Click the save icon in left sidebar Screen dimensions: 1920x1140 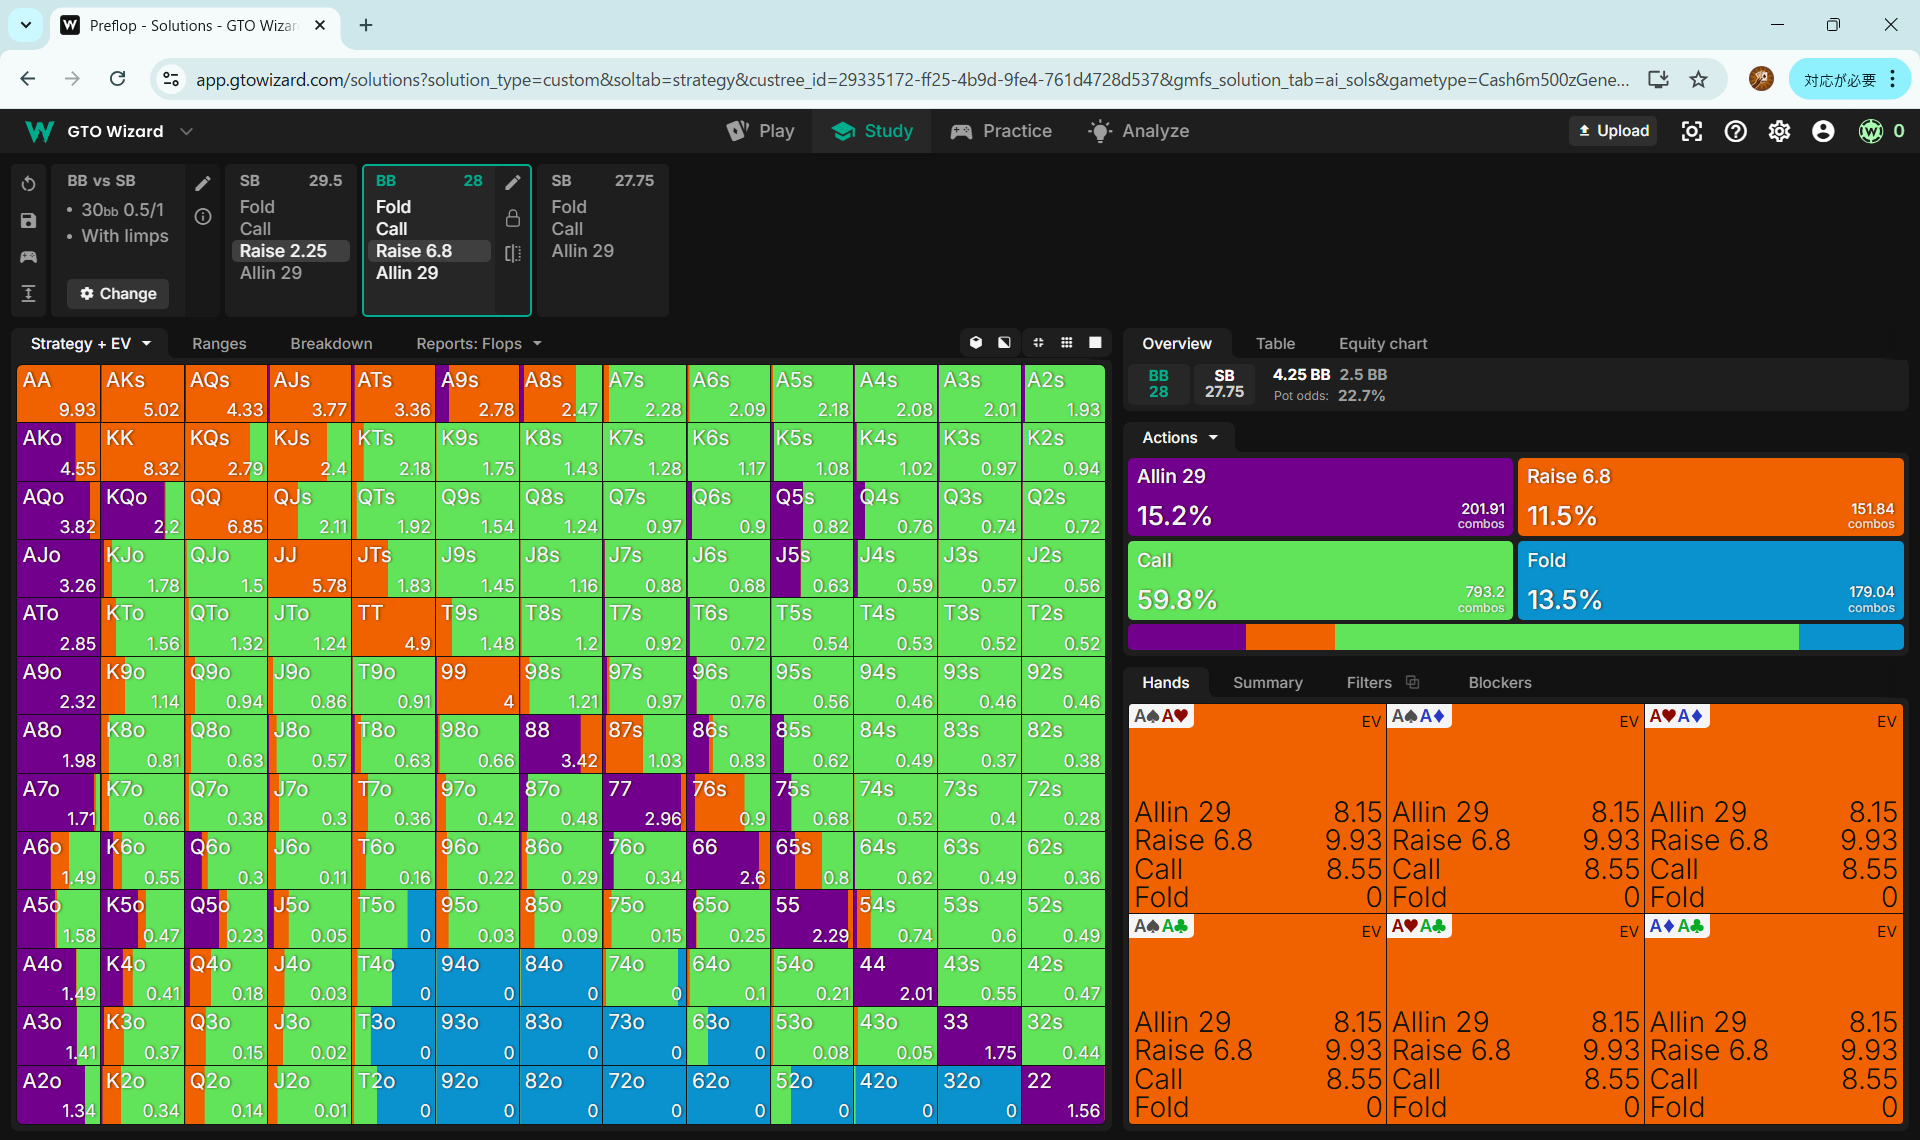[x=28, y=221]
